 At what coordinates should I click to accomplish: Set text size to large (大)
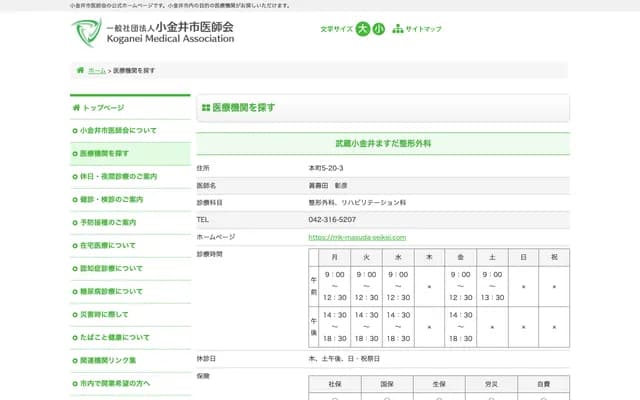(x=362, y=29)
